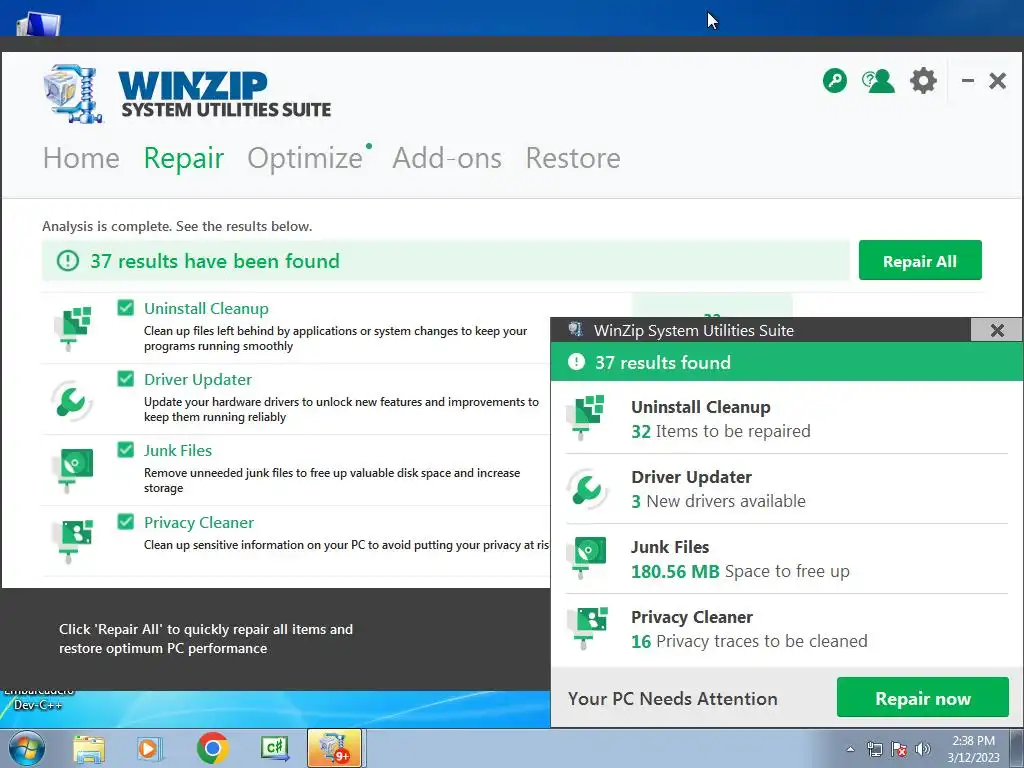Click the Show Desktop strip at taskbar end
The width and height of the screenshot is (1024, 768).
[x=1016, y=748]
